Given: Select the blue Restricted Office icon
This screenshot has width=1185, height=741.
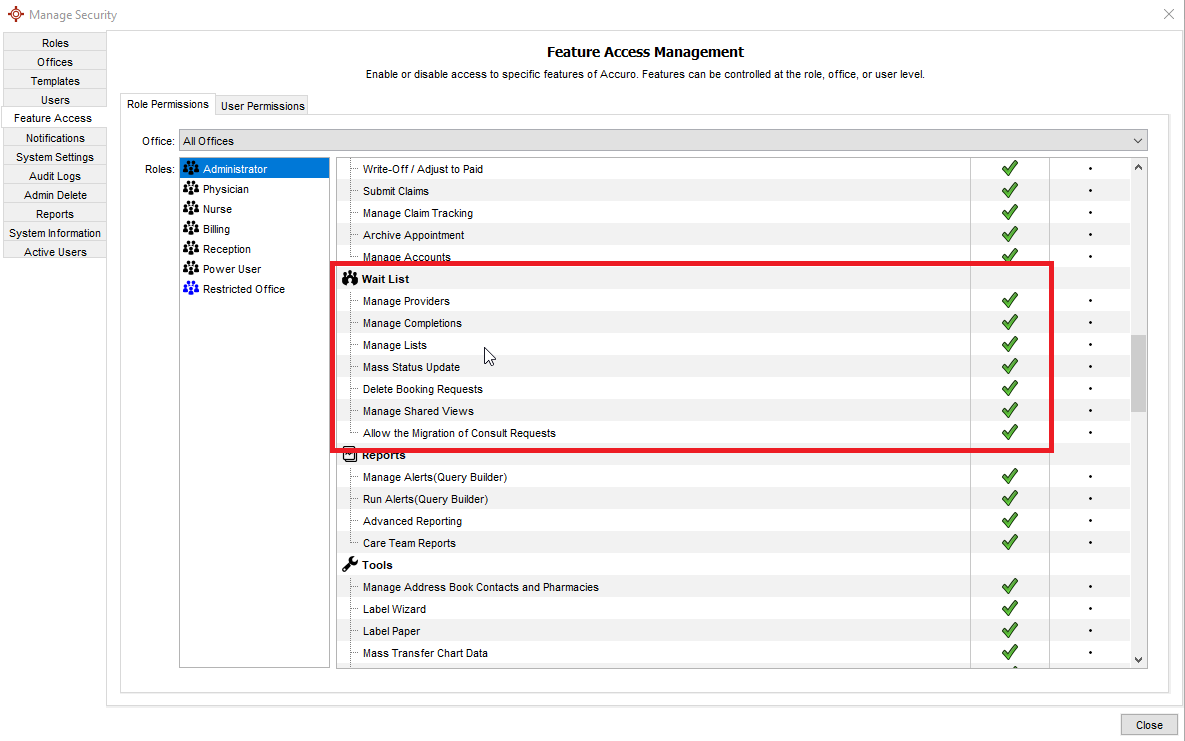Looking at the screenshot, I should pos(191,289).
